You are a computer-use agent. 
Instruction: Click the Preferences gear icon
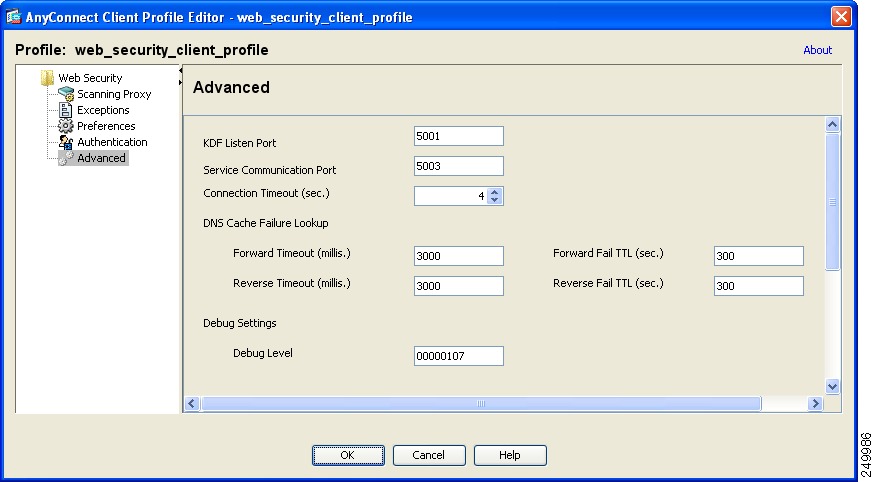point(65,126)
